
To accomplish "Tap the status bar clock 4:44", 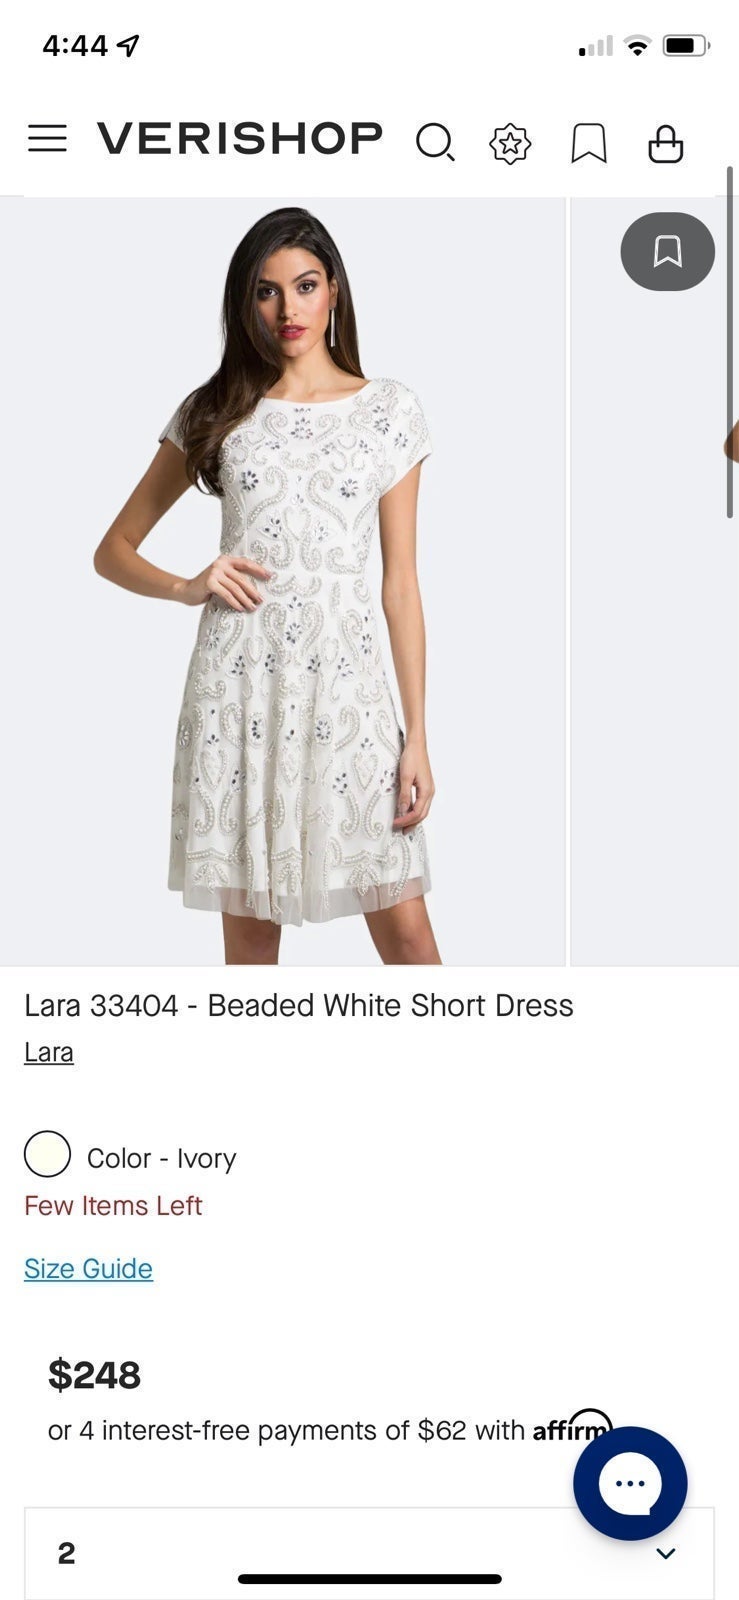I will pyautogui.click(x=75, y=45).
